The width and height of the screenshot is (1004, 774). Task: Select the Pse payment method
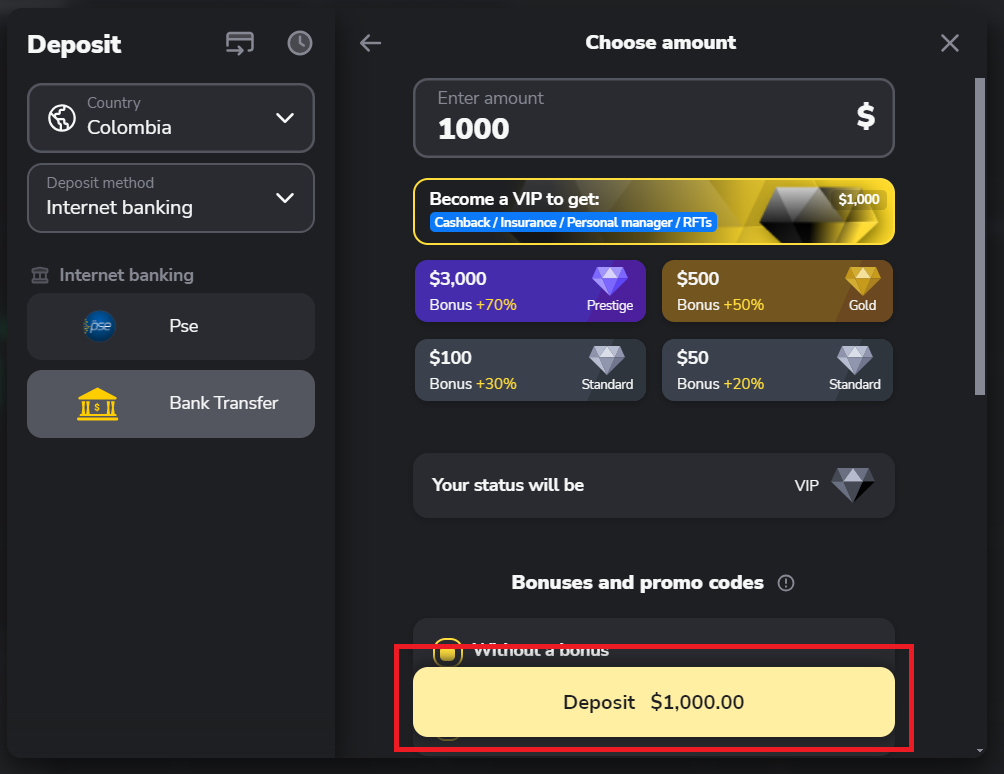pyautogui.click(x=171, y=326)
